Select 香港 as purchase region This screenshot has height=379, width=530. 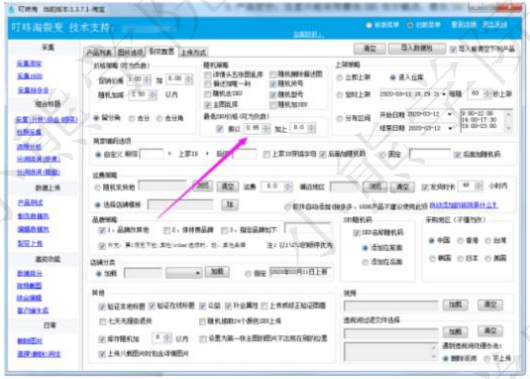click(x=460, y=241)
